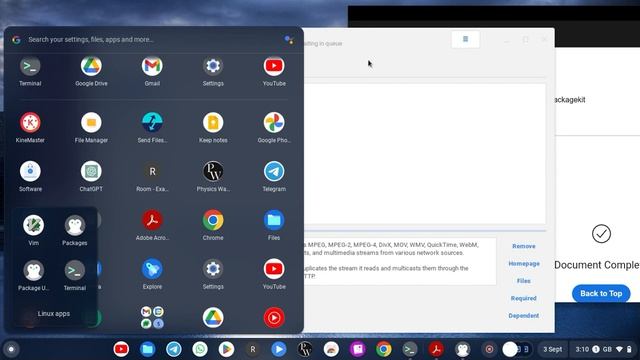Click Dependent in the package window
Screen dimensions: 640x360
(x=524, y=316)
